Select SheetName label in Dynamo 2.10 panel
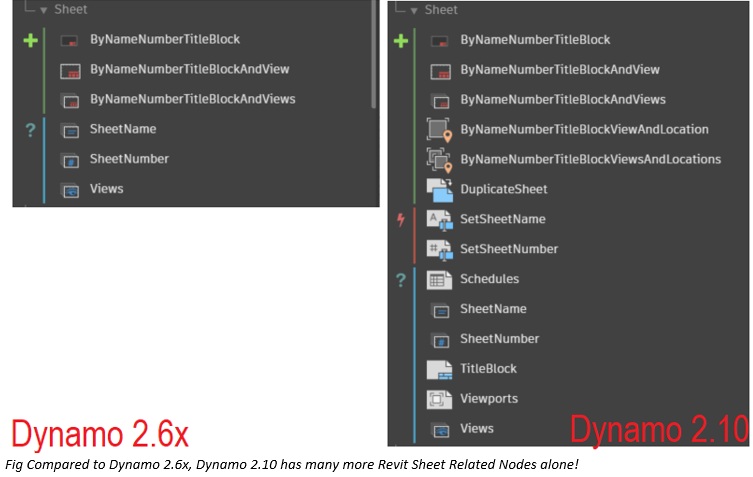This screenshot has width=753, height=477. click(493, 308)
